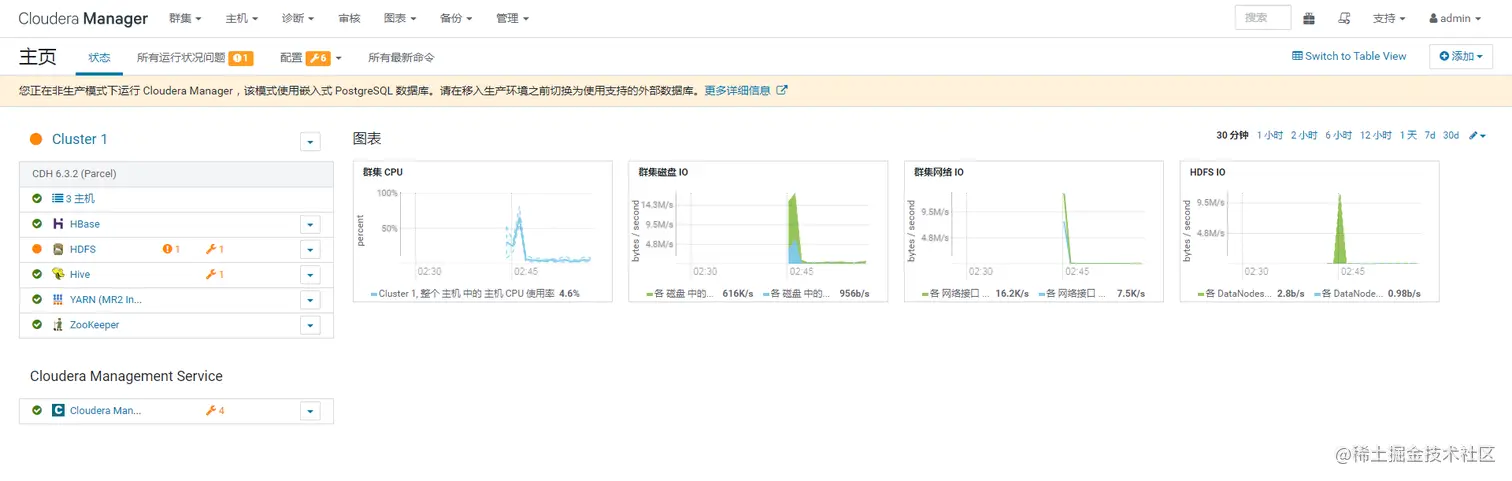Open the Cluster 1 link
Viewport: 1512px width, 481px height.
click(79, 139)
